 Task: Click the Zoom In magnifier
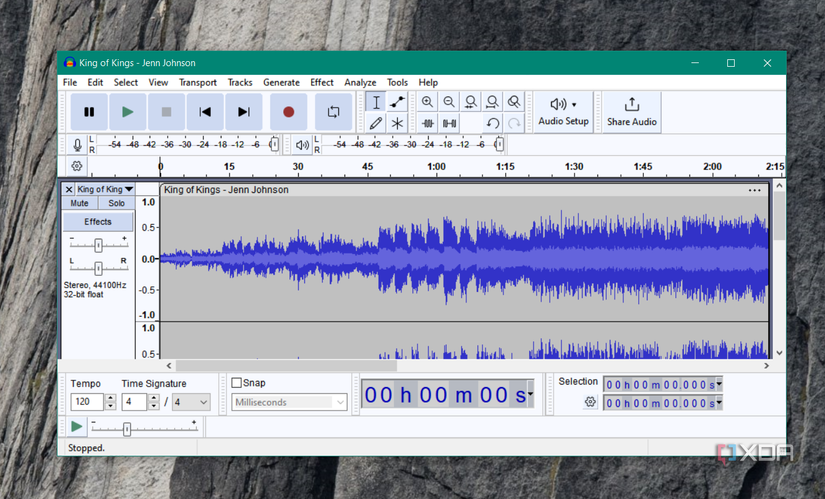click(427, 102)
